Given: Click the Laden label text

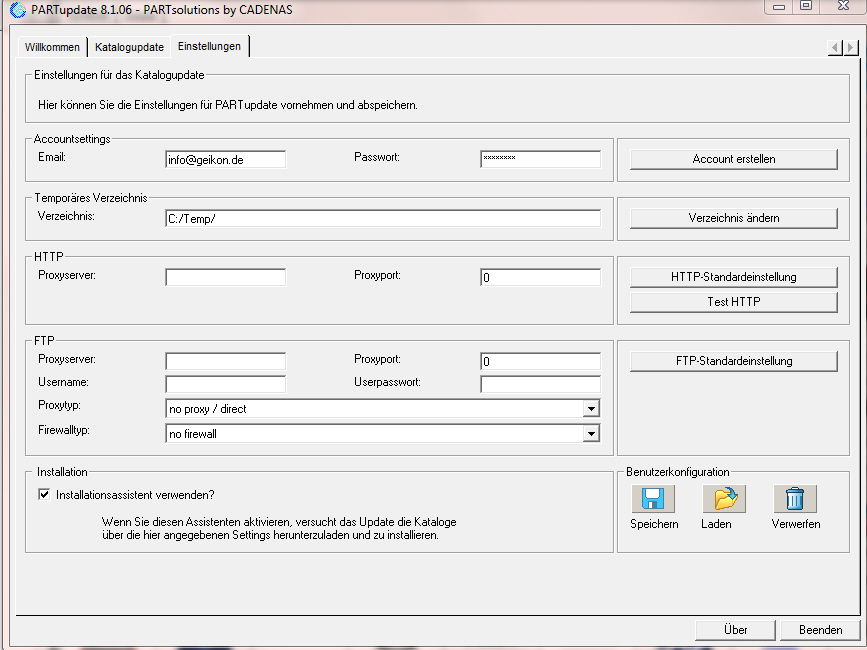Looking at the screenshot, I should [716, 524].
